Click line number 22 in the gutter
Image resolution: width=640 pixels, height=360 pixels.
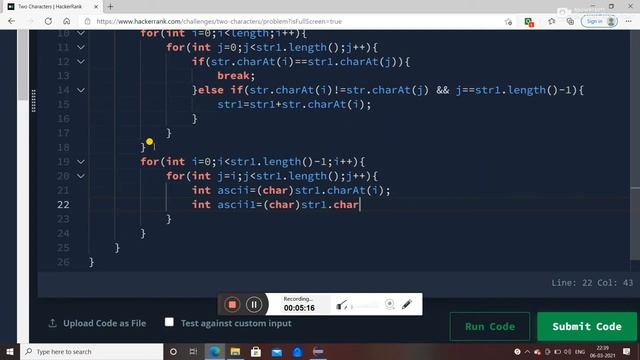pos(63,204)
